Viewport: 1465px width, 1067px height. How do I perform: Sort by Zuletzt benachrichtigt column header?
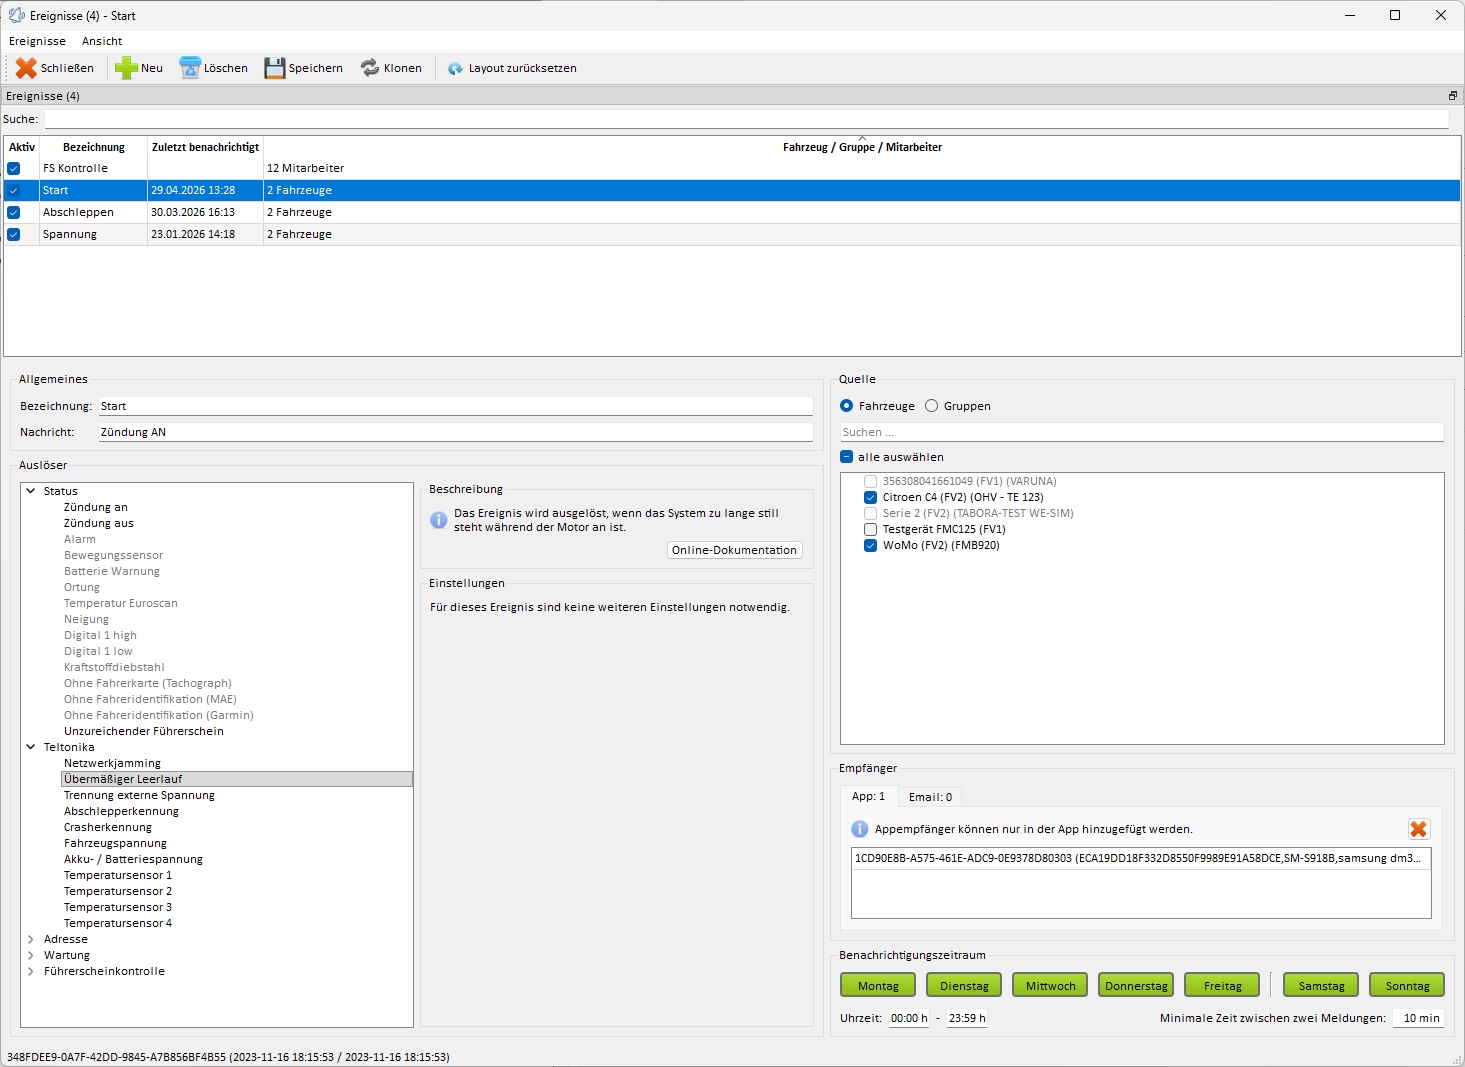coord(205,147)
